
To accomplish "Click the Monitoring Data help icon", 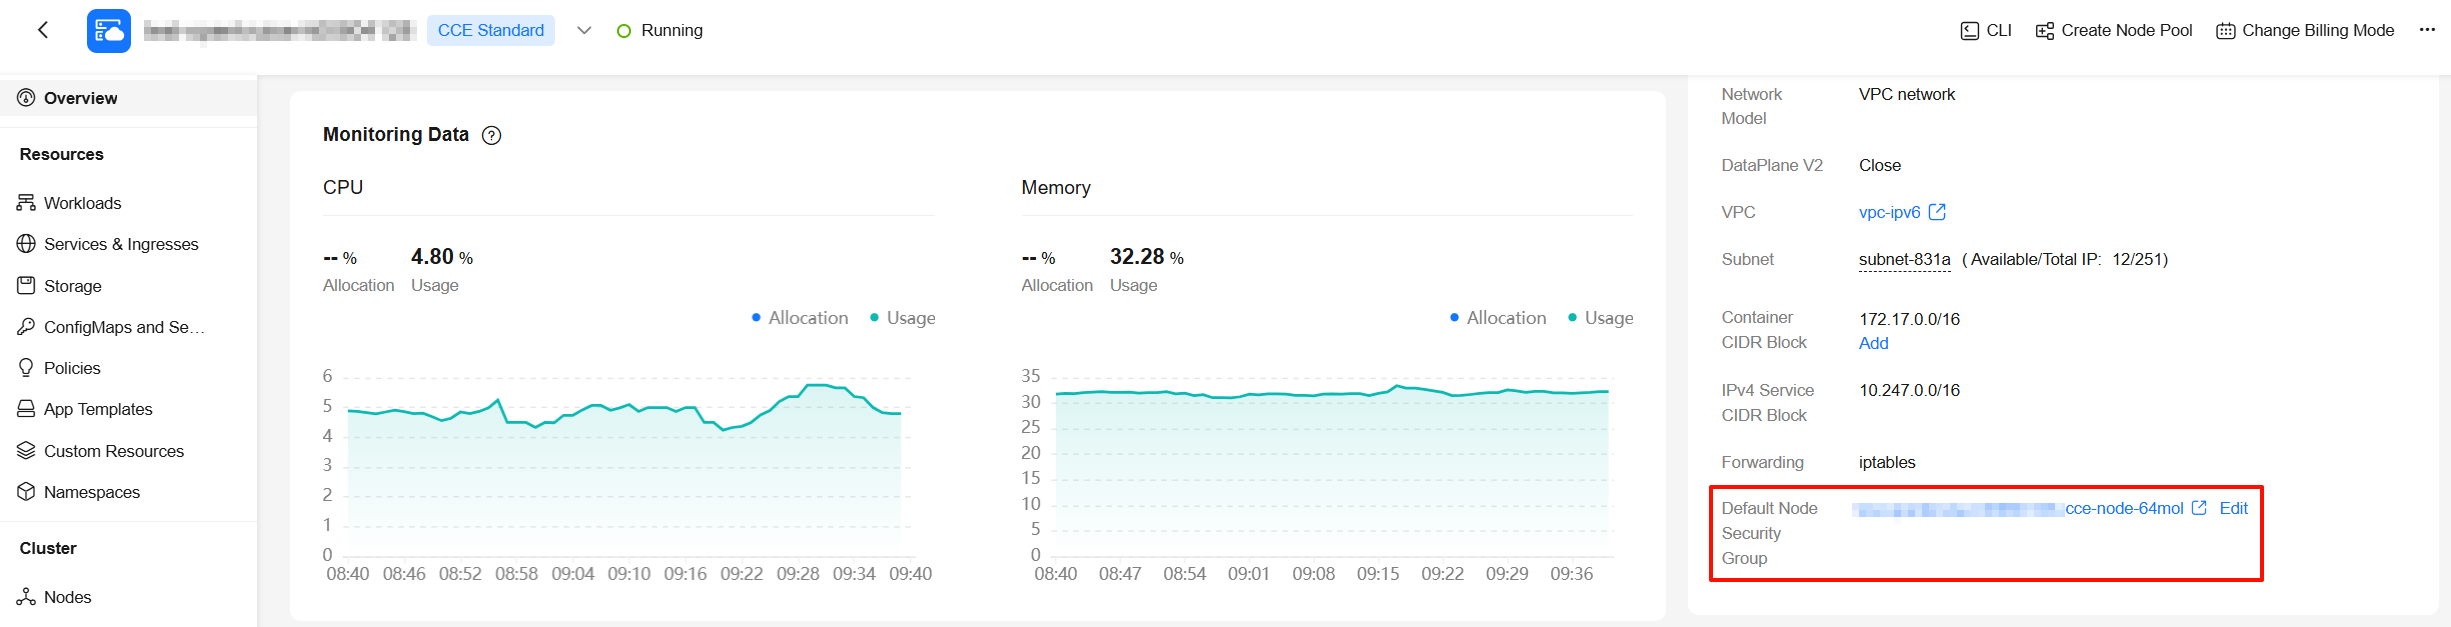I will (x=491, y=136).
